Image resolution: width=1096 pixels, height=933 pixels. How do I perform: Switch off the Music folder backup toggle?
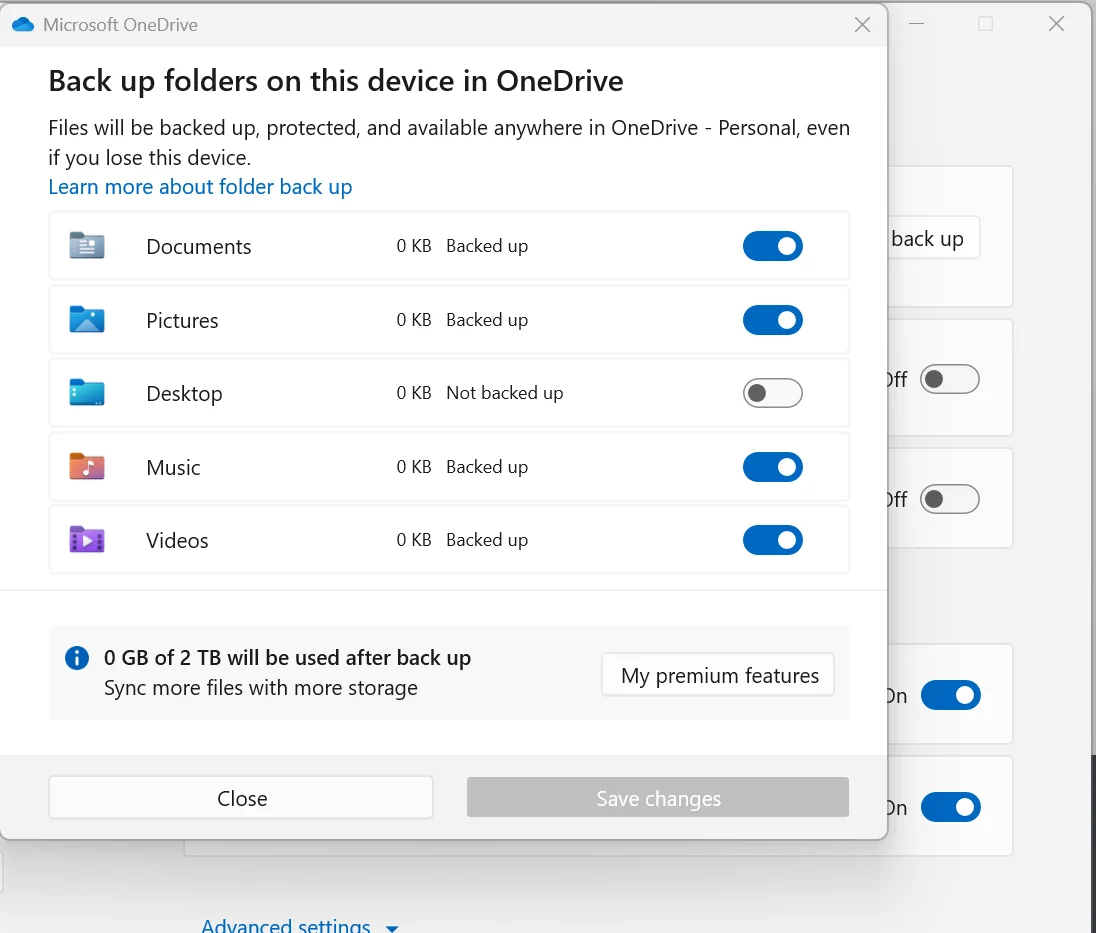point(772,467)
